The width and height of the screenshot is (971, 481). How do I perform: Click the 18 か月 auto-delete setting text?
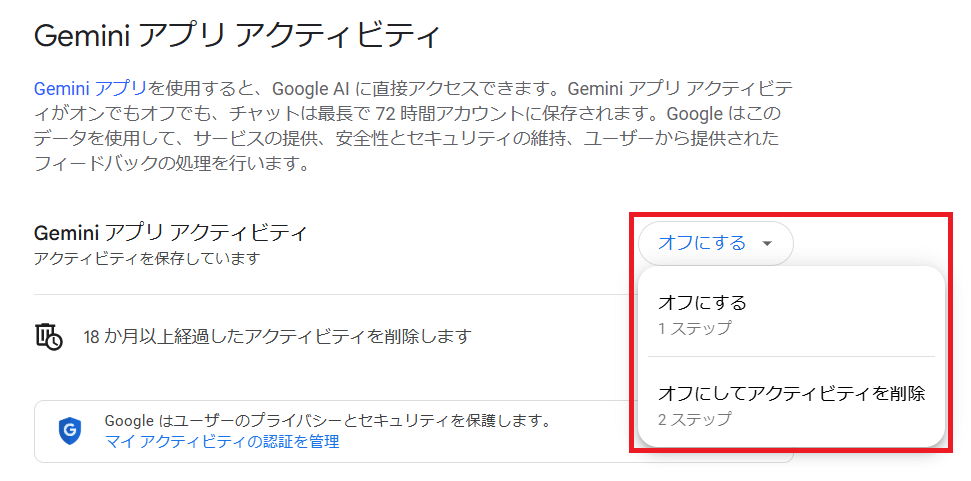tap(276, 336)
